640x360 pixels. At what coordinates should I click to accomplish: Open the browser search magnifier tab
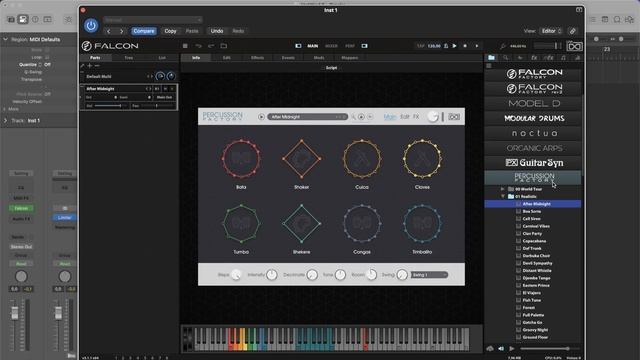(x=506, y=58)
